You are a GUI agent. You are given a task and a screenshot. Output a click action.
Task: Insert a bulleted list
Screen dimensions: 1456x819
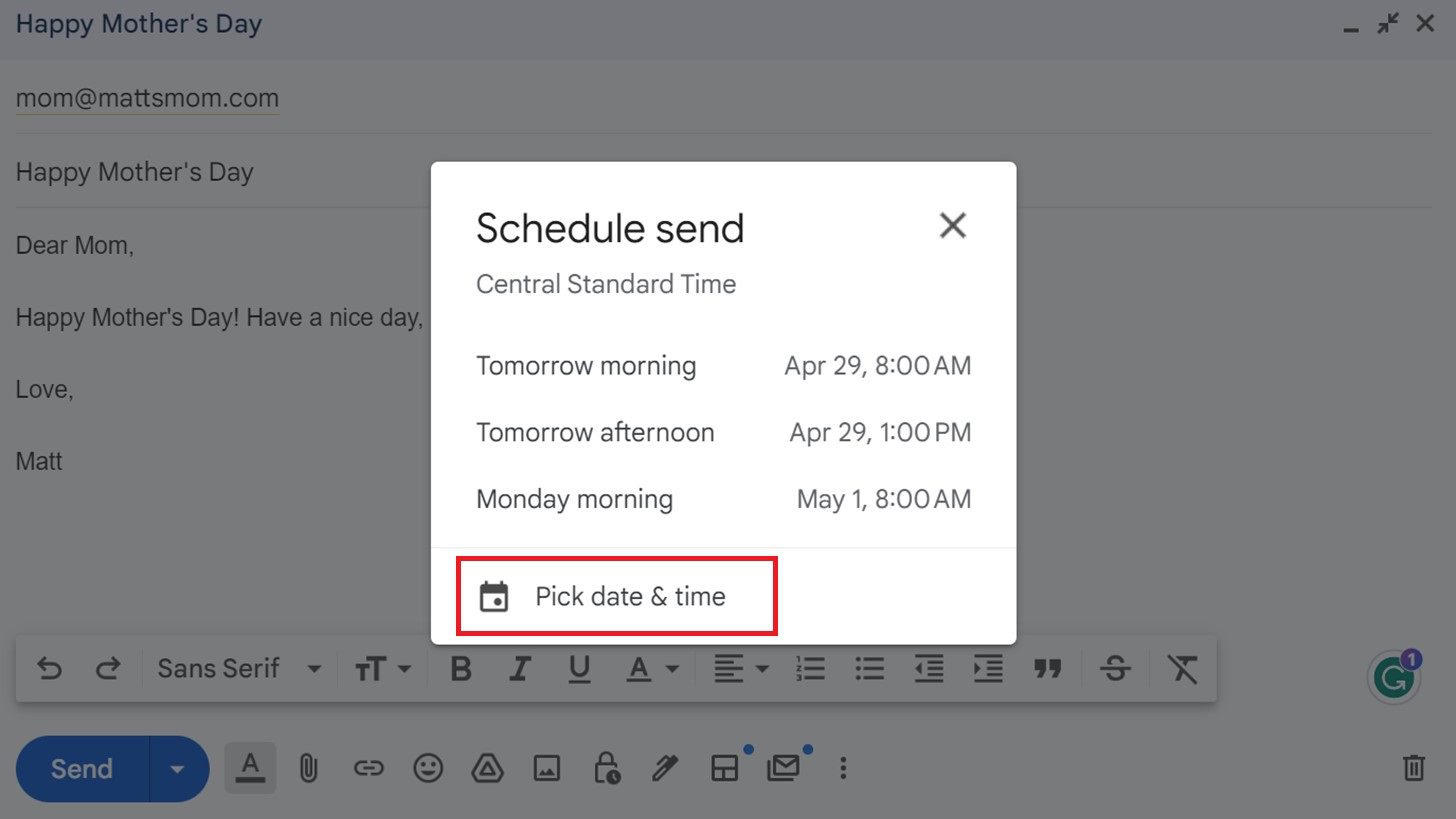(870, 669)
